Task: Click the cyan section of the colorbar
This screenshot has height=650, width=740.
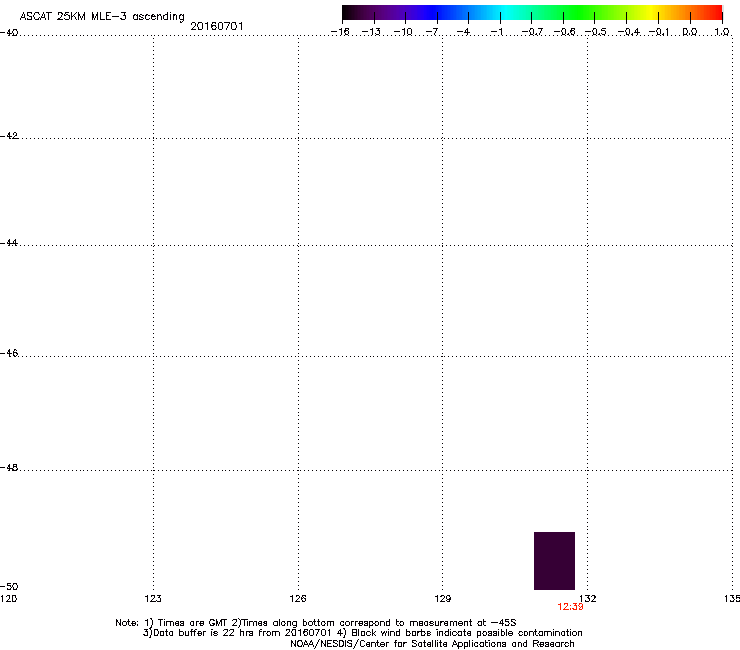Action: [x=507, y=13]
